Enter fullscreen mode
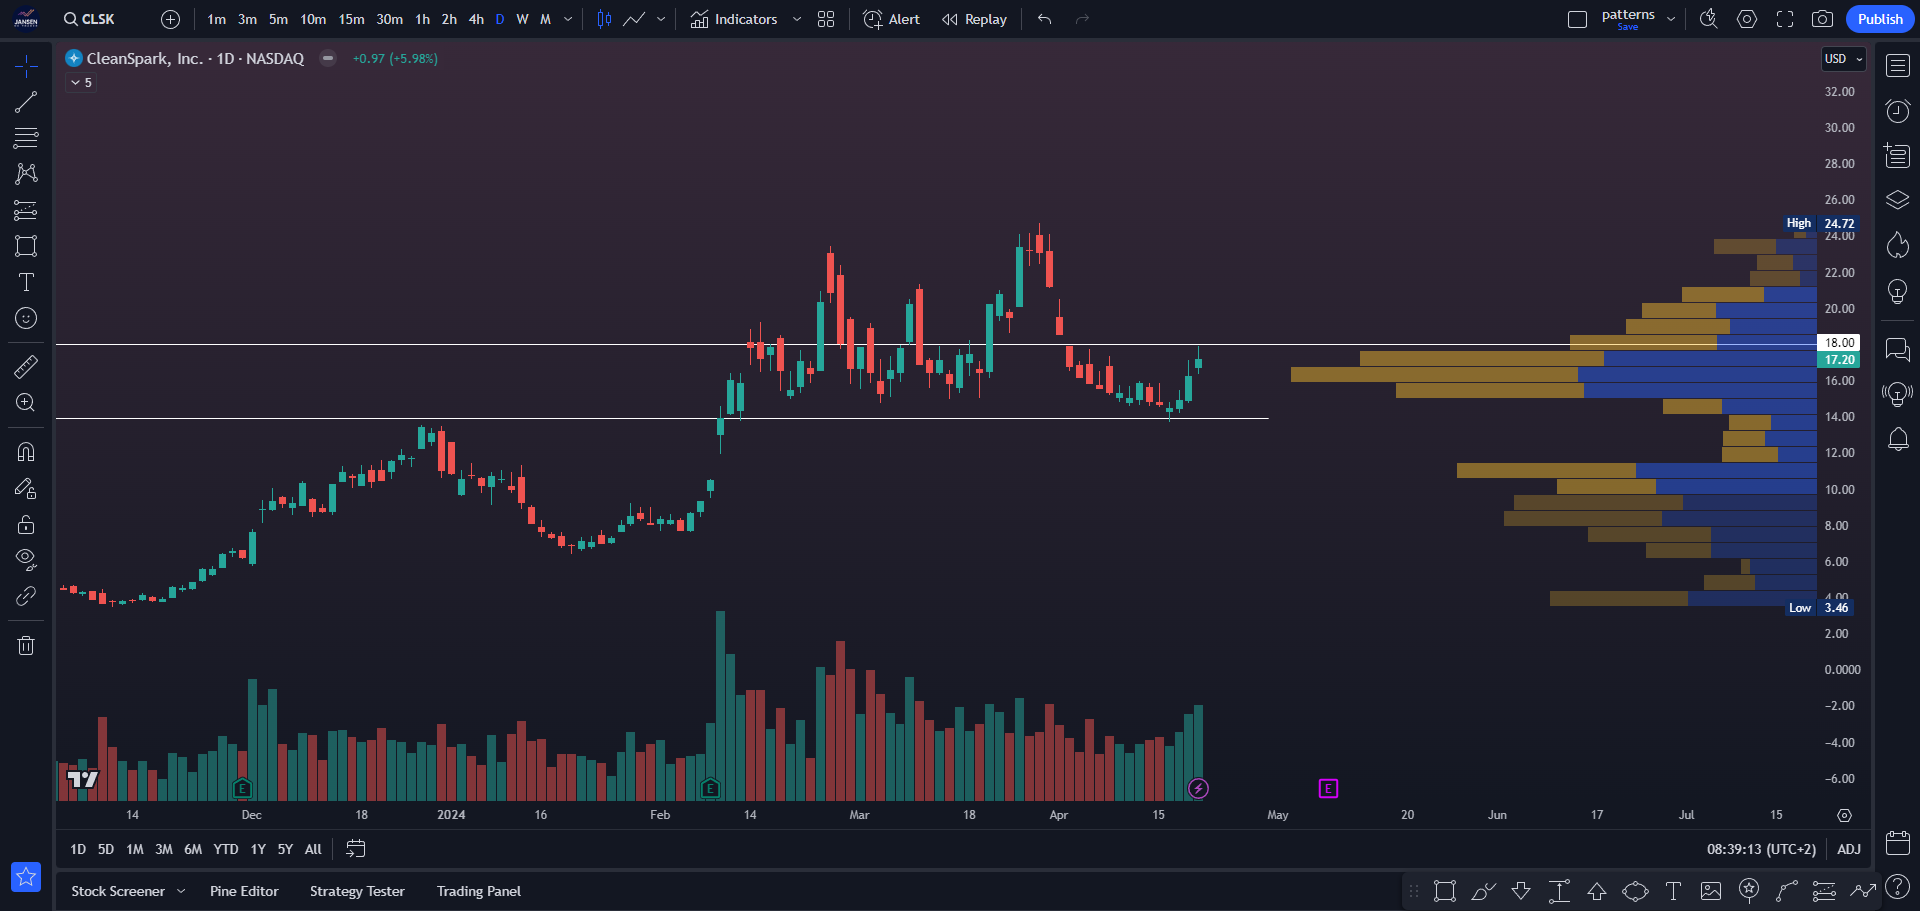This screenshot has width=1920, height=911. pos(1785,19)
